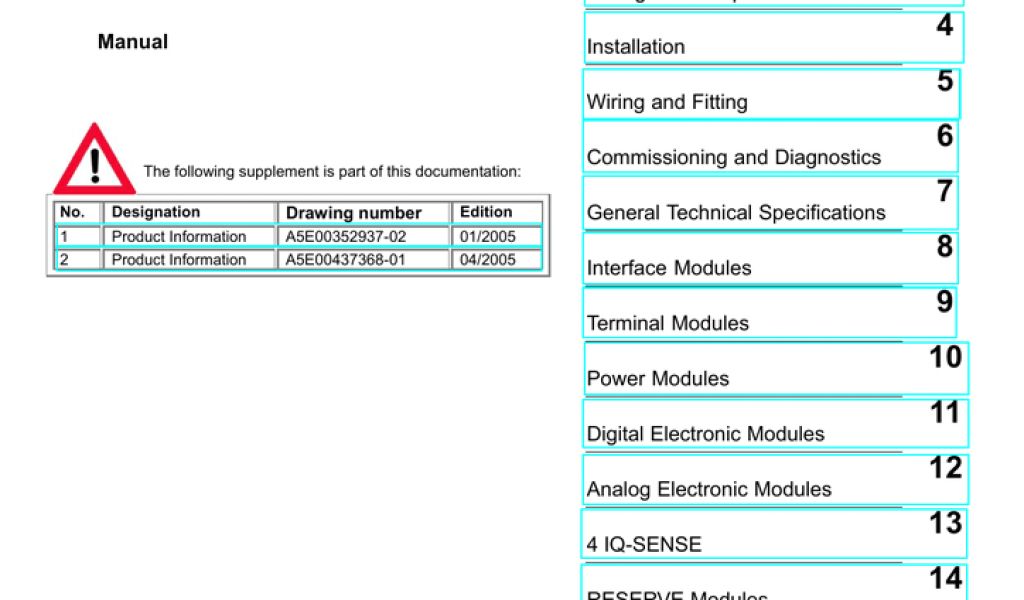Click the red warning triangle icon
Screen dimensions: 1024x600
pyautogui.click(x=94, y=160)
